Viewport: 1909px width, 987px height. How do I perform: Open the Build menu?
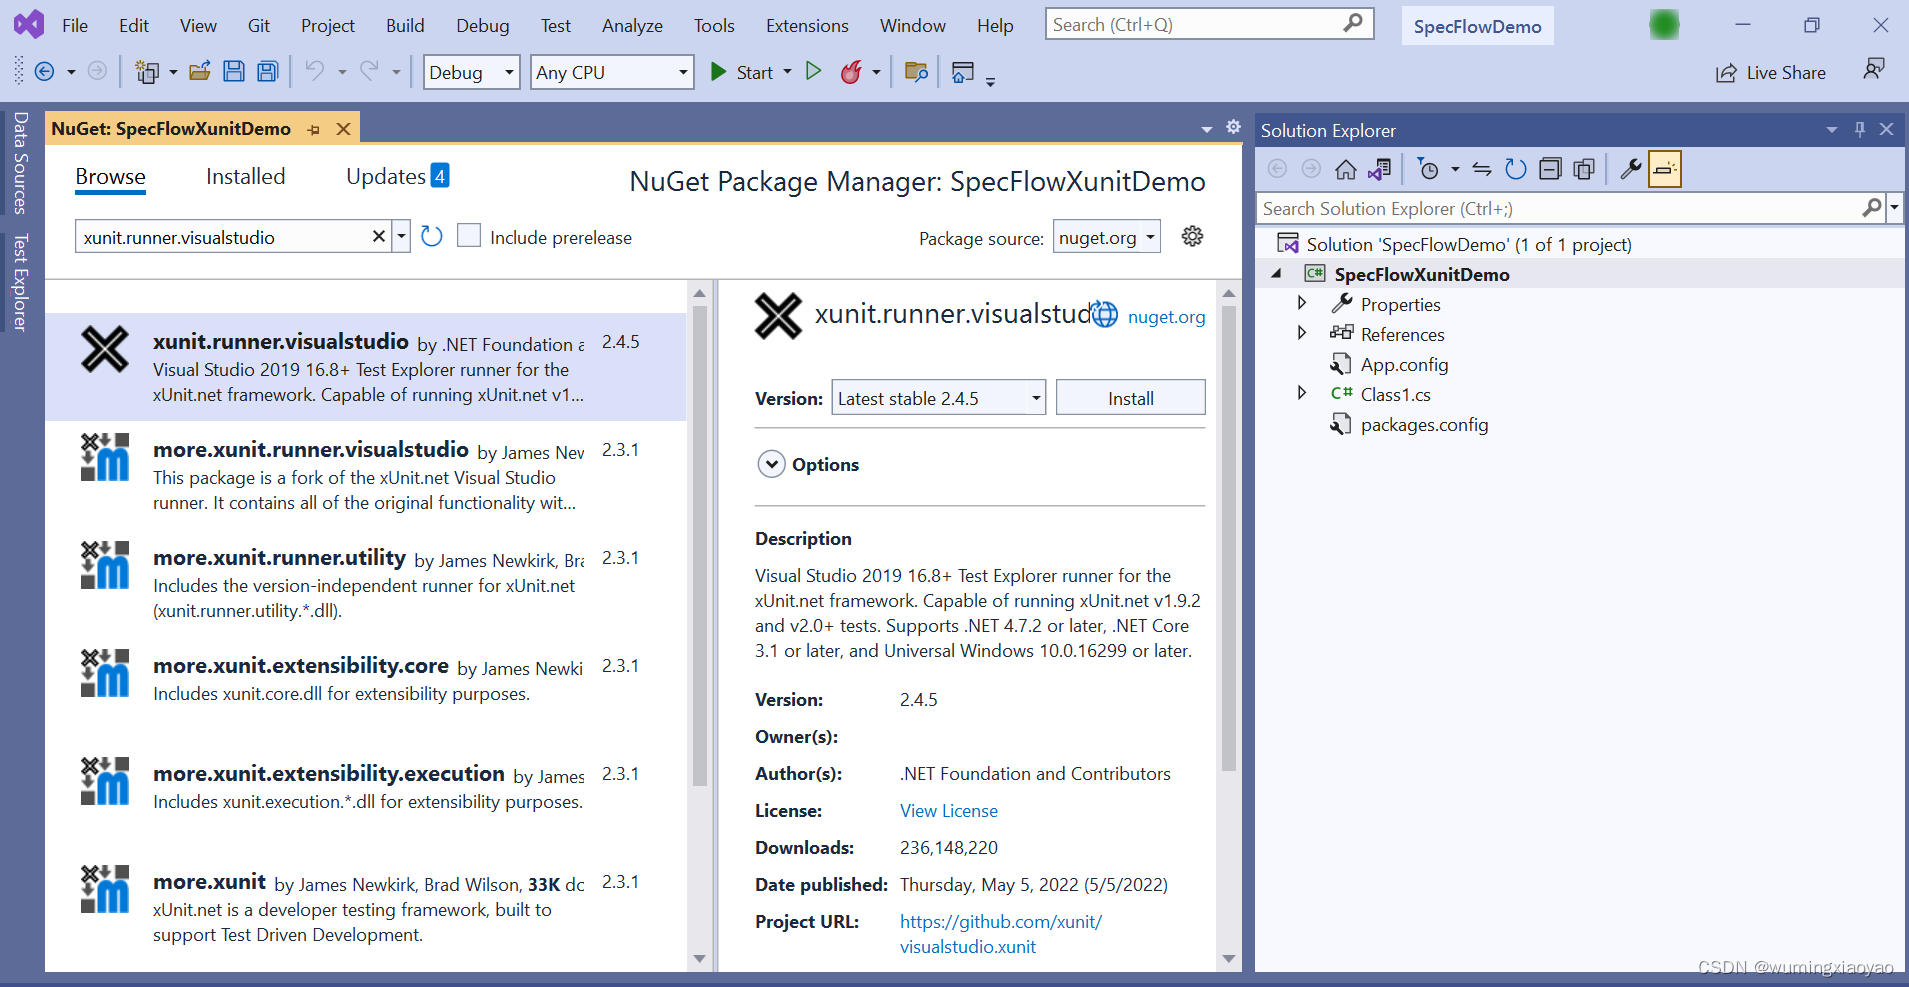[405, 25]
